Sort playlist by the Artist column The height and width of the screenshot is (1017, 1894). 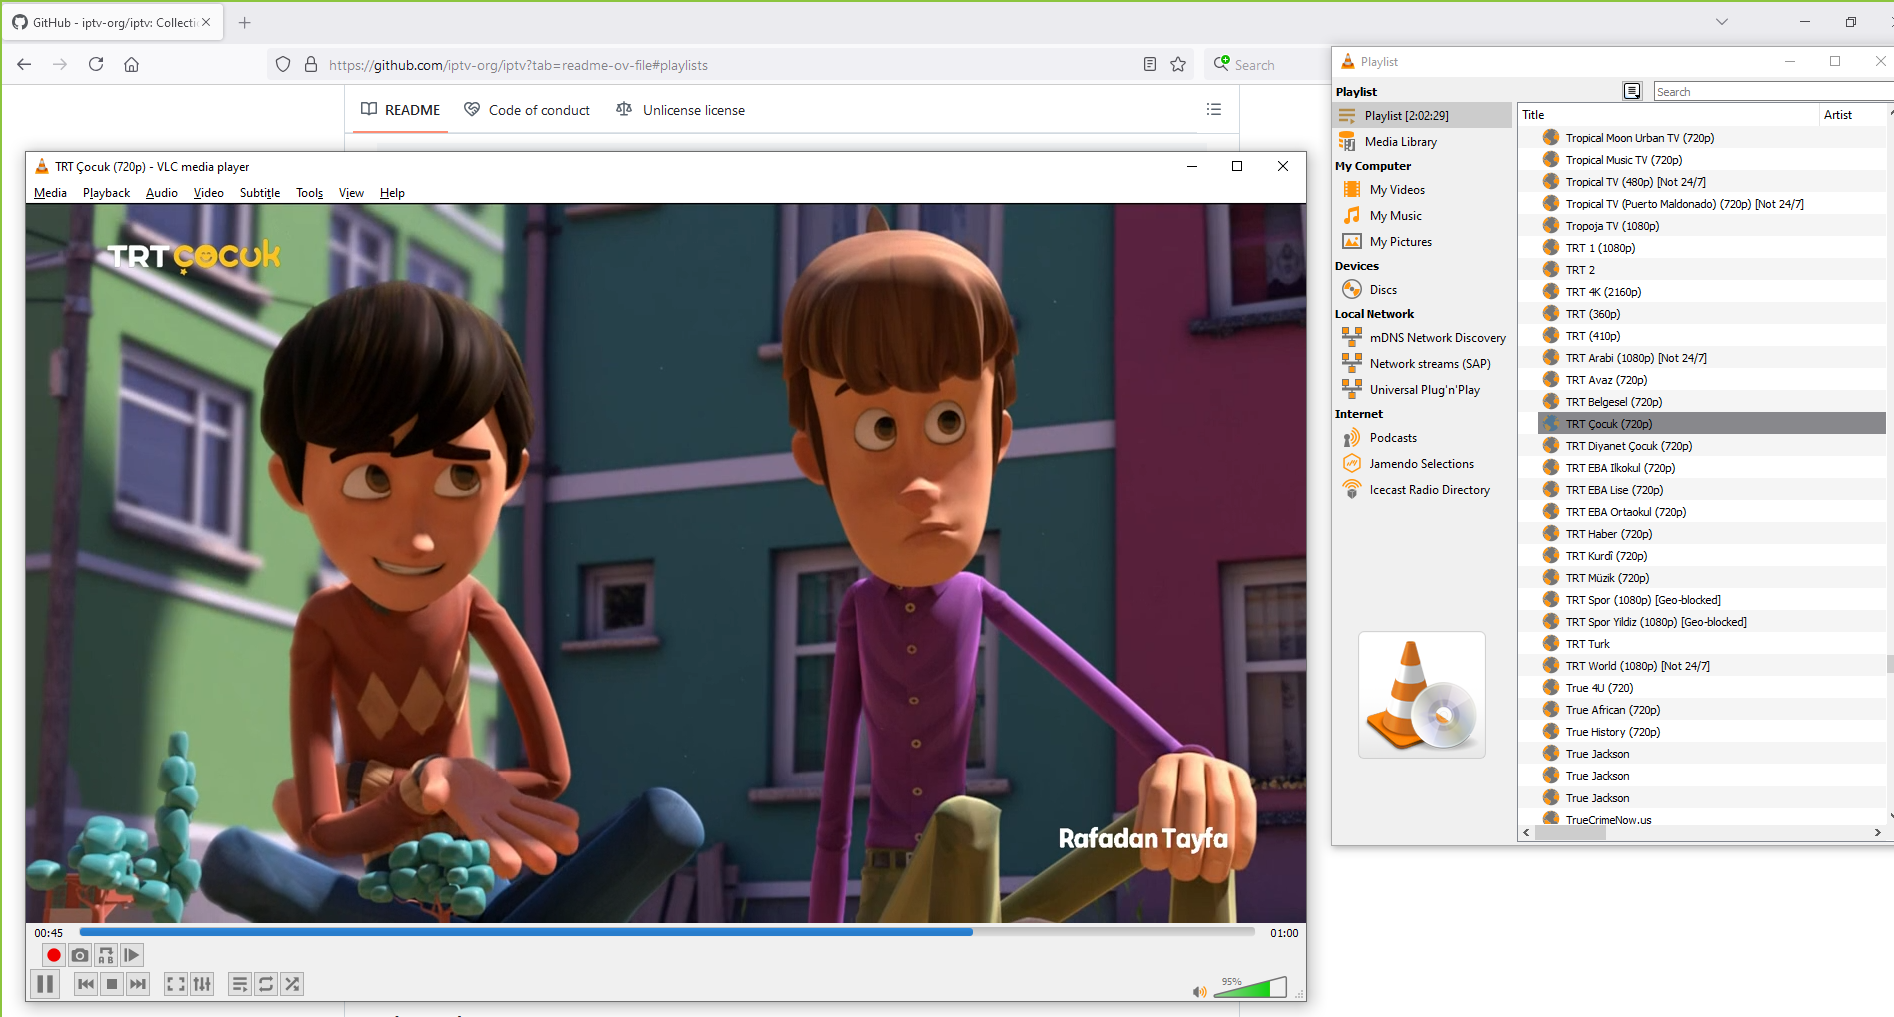point(1853,115)
